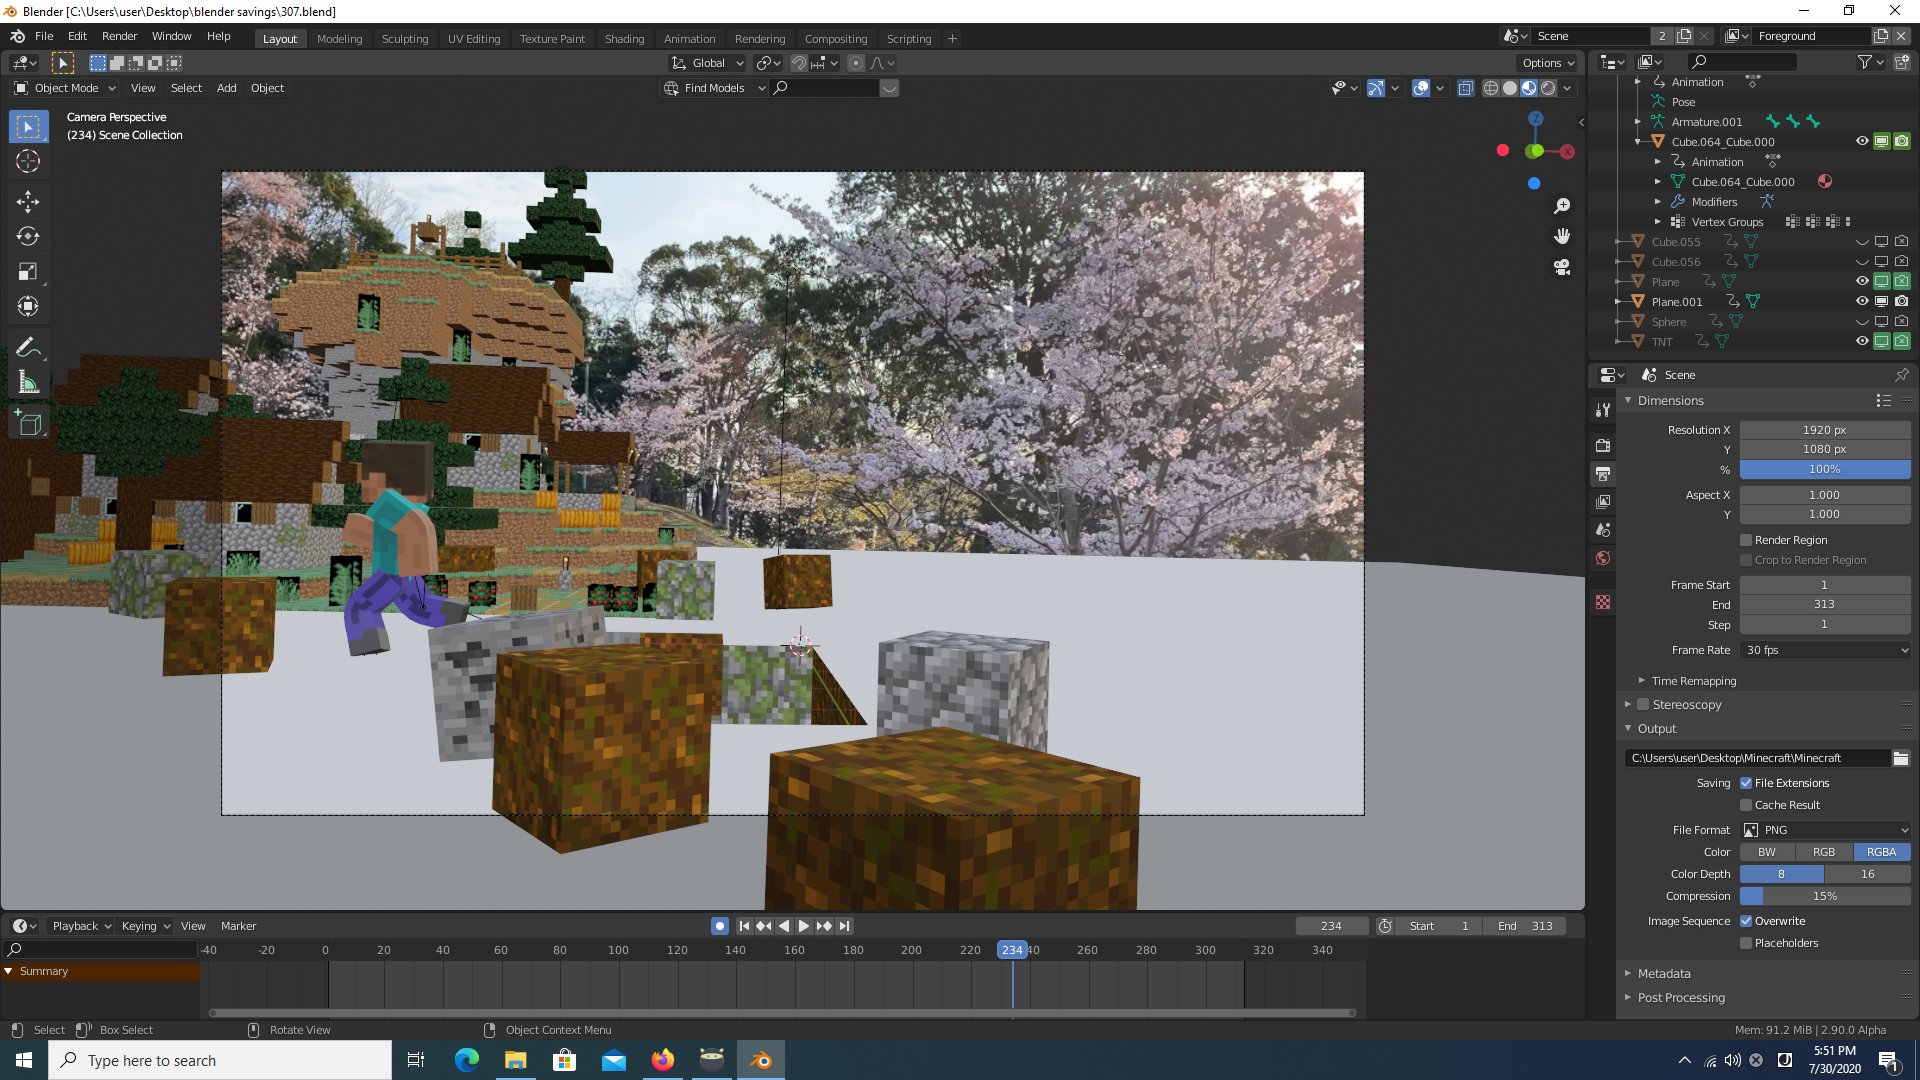Open the File Format PNG dropdown

click(x=1825, y=830)
